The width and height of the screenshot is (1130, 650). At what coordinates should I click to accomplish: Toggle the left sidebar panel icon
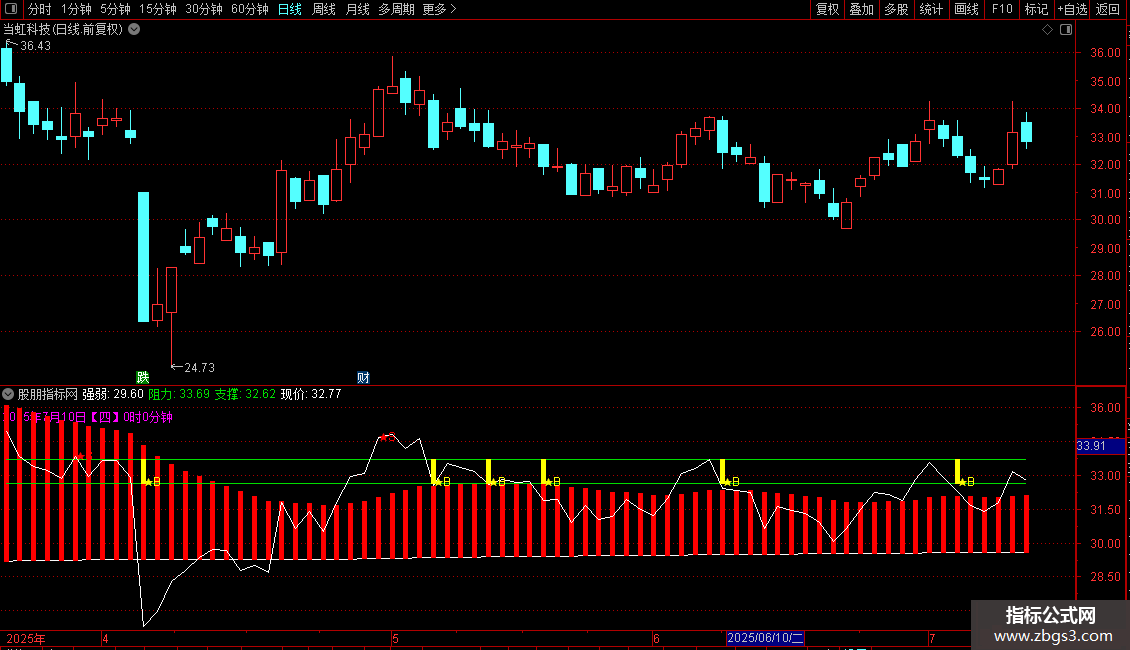point(11,9)
